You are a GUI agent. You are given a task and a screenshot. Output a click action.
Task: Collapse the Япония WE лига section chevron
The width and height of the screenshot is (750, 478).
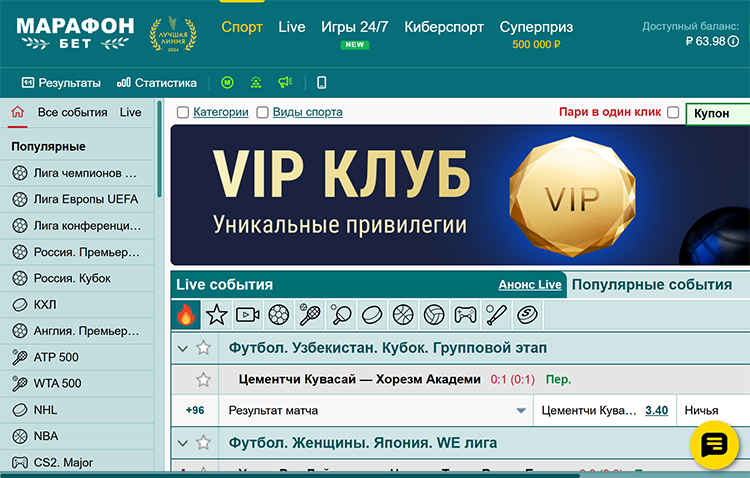pyautogui.click(x=183, y=444)
